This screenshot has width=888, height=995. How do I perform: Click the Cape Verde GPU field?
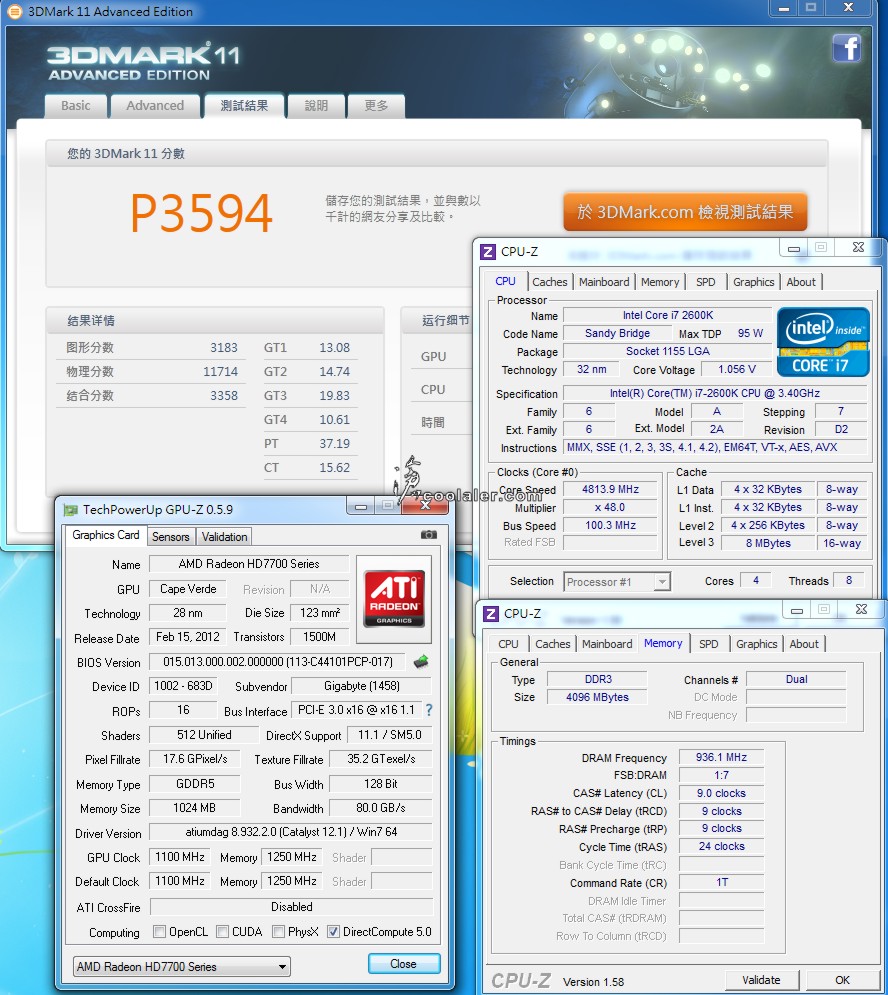188,589
